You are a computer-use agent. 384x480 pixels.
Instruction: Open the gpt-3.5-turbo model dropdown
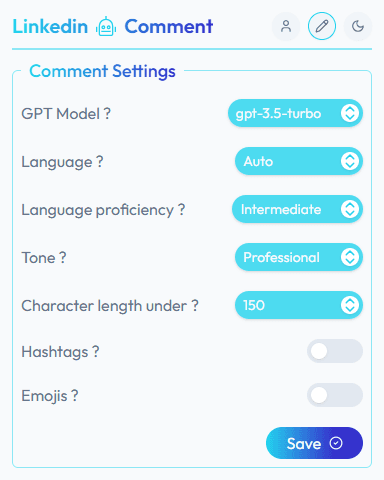[295, 113]
